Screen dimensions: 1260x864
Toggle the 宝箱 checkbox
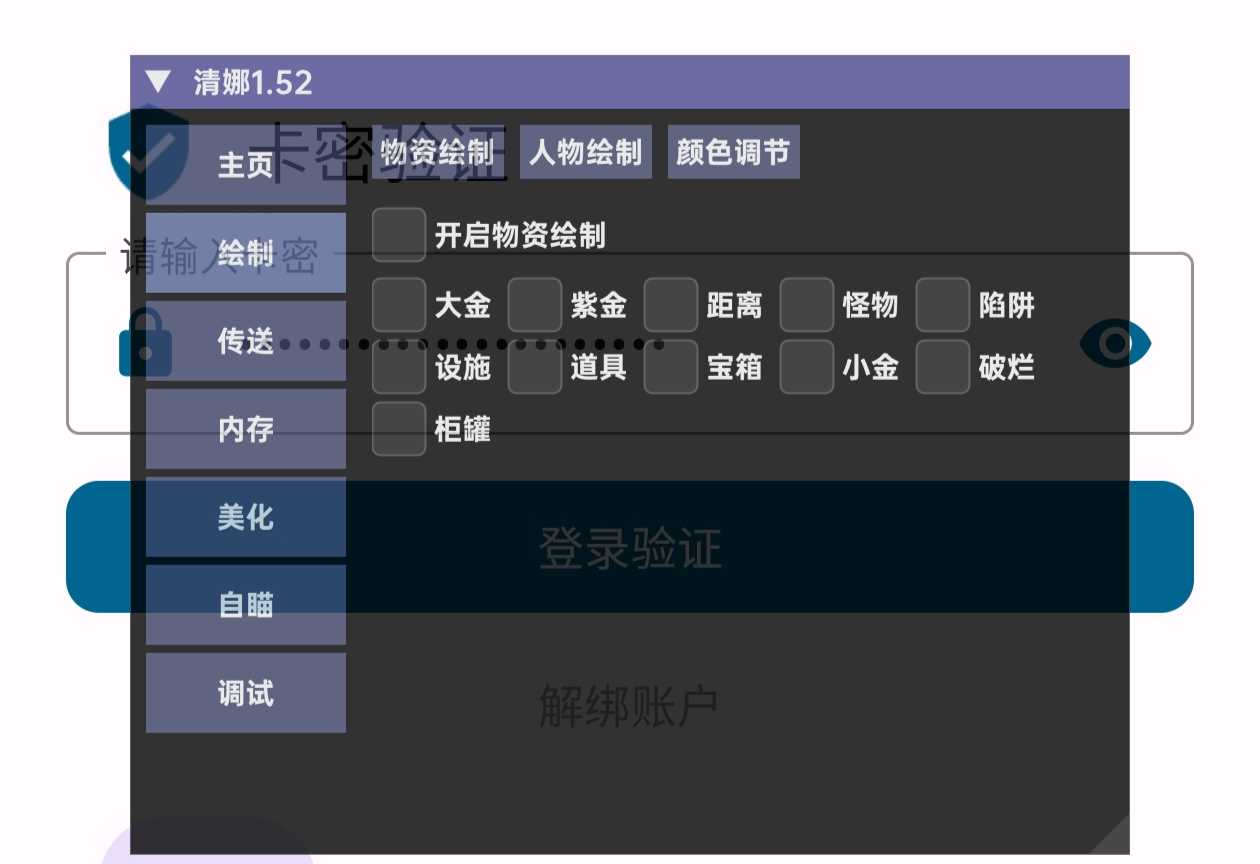coord(670,367)
